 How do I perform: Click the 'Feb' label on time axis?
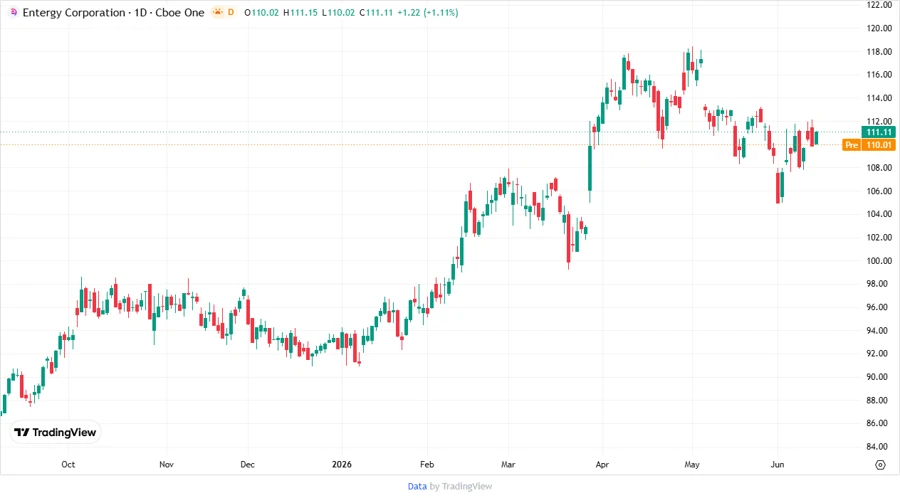click(x=427, y=464)
